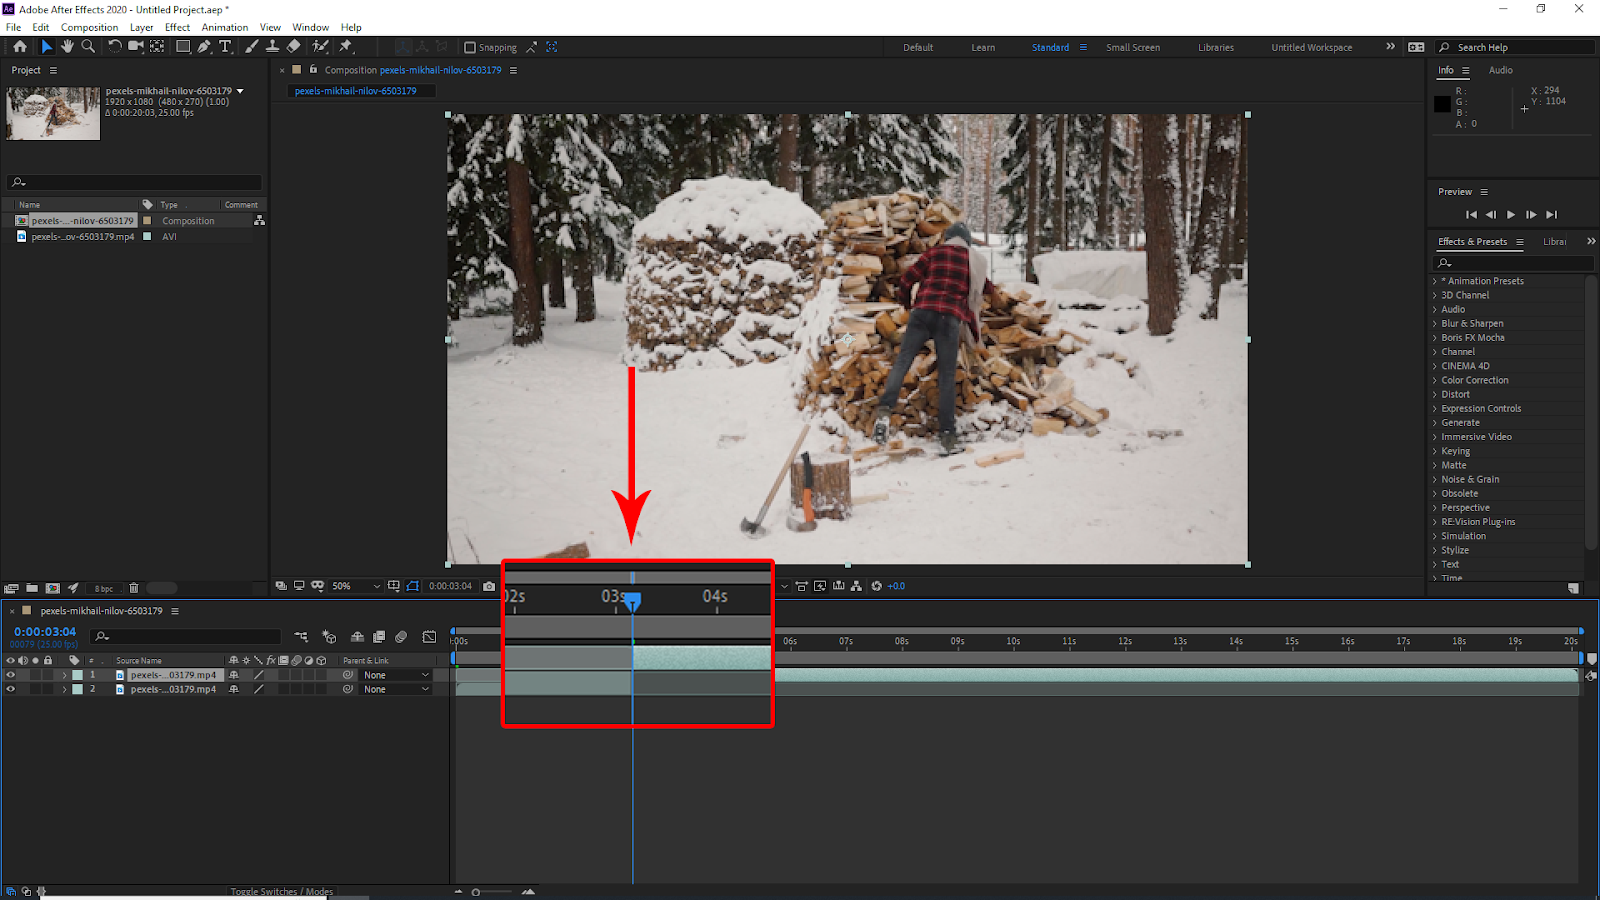Switch to the Learn workspace
The width and height of the screenshot is (1600, 900).
point(982,47)
